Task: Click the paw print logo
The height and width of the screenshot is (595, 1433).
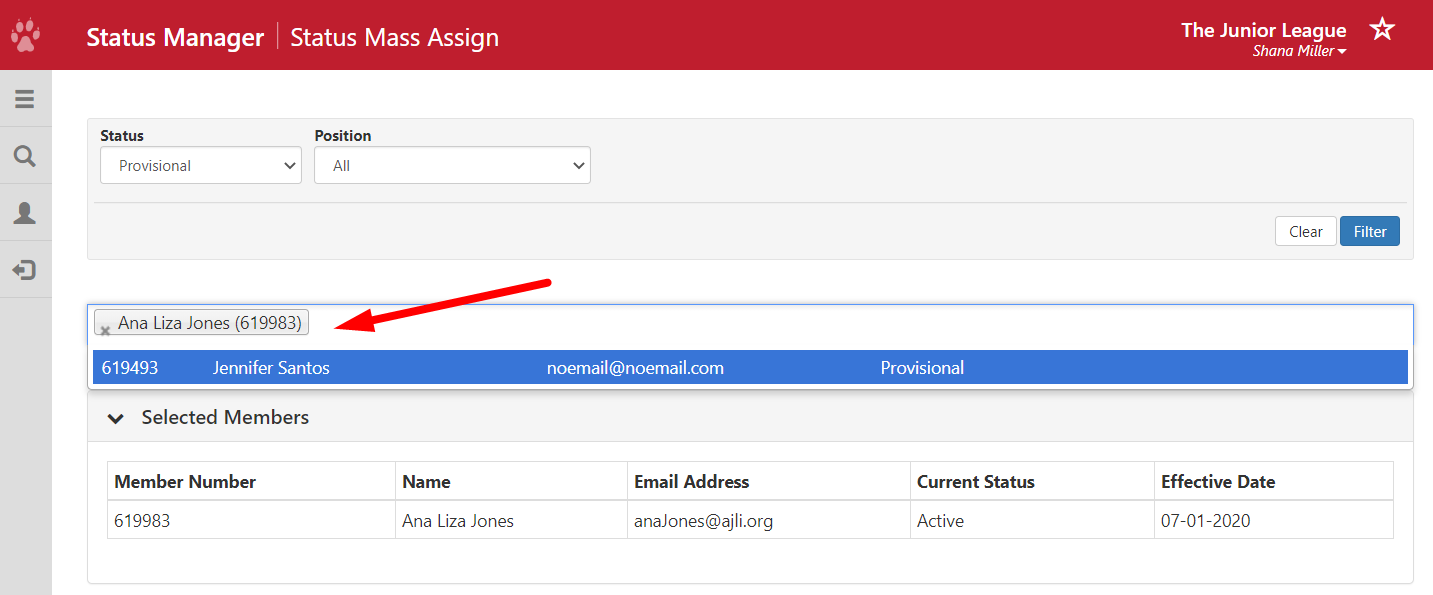Action: click(x=25, y=35)
